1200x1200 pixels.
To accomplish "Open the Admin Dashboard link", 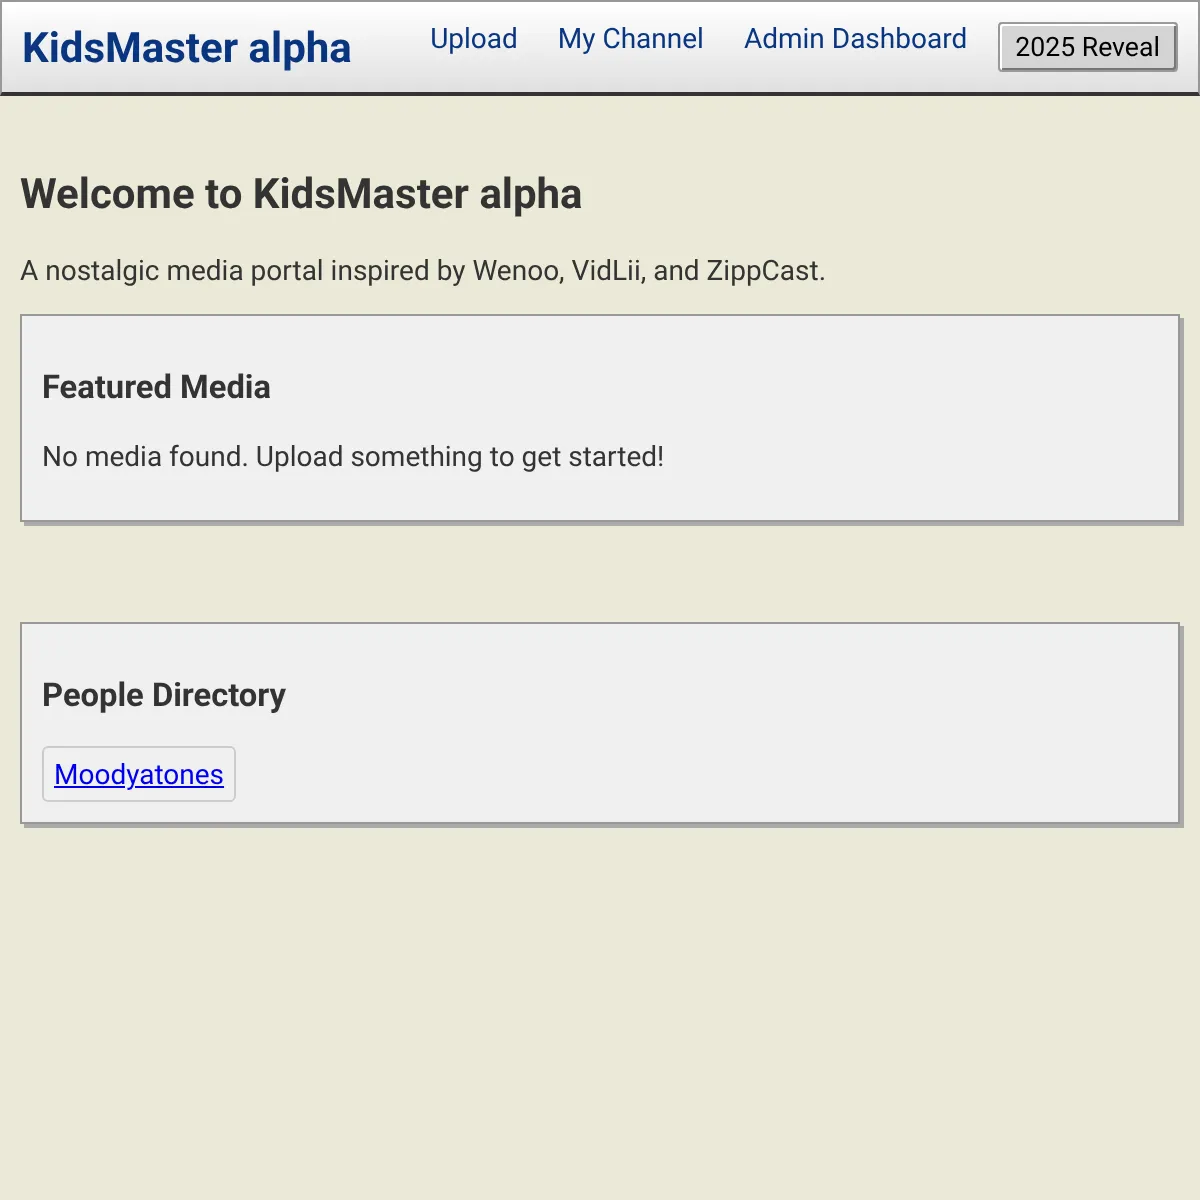I will click(855, 39).
